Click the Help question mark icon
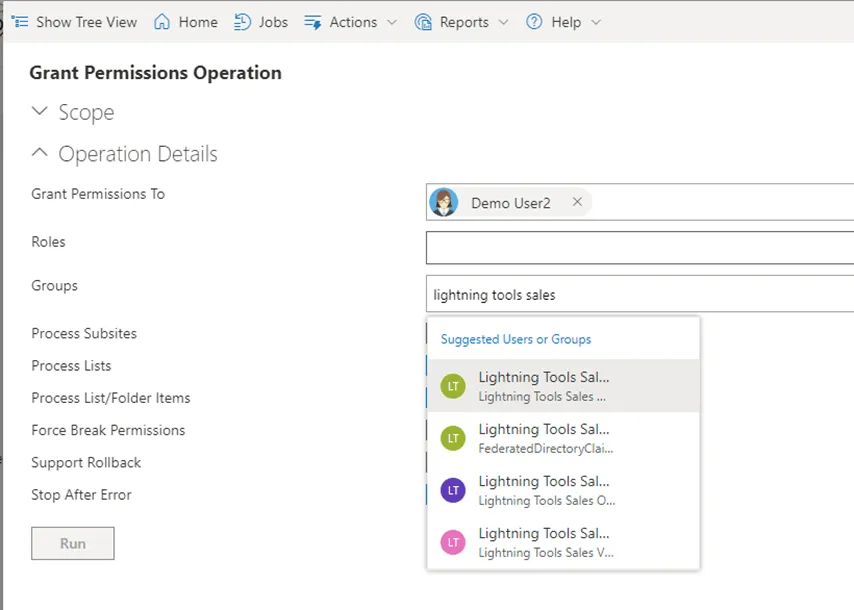Screen dimensions: 854x610 534,22
